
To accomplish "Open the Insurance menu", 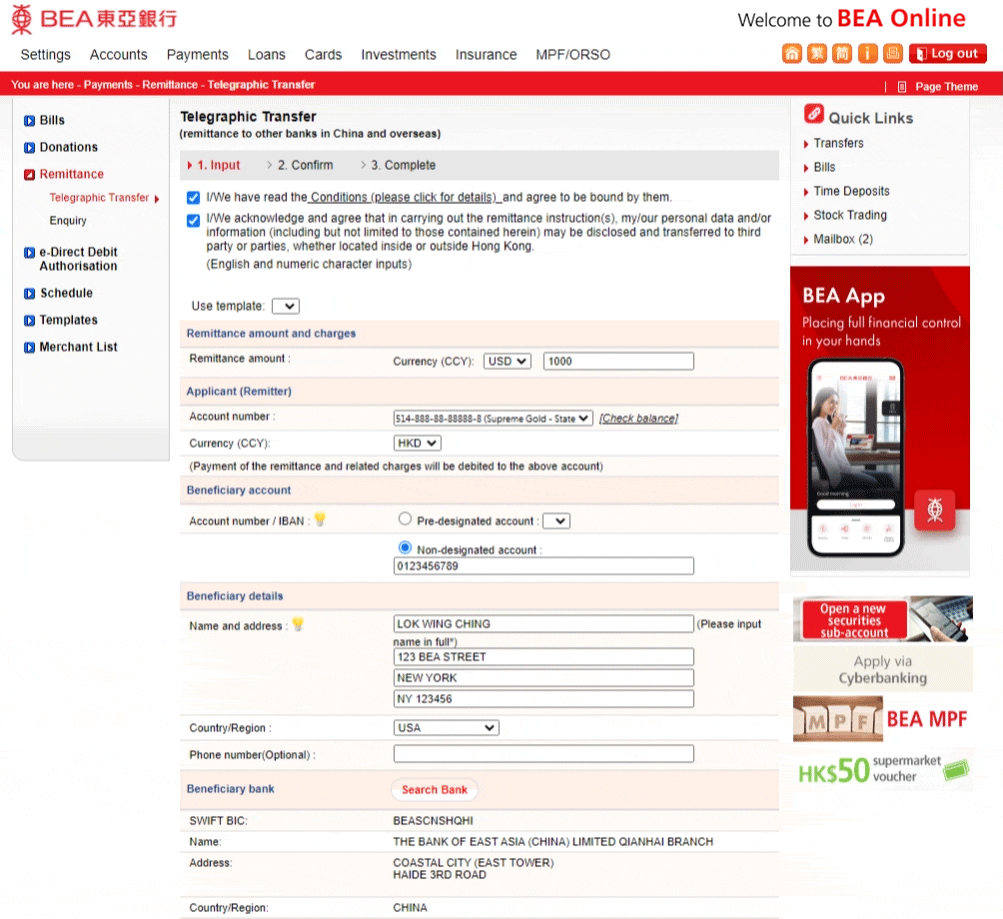I will (x=486, y=55).
